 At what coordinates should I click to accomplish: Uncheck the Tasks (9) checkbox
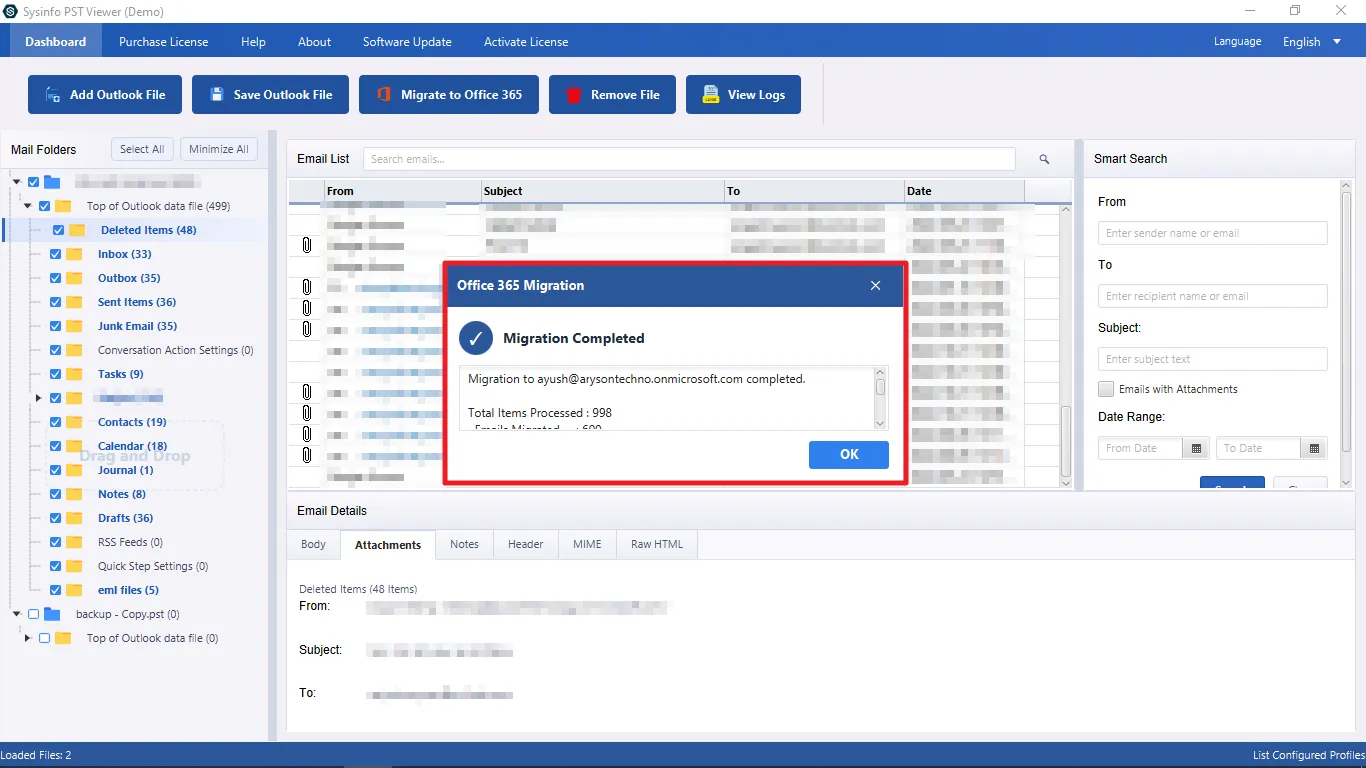(x=56, y=374)
